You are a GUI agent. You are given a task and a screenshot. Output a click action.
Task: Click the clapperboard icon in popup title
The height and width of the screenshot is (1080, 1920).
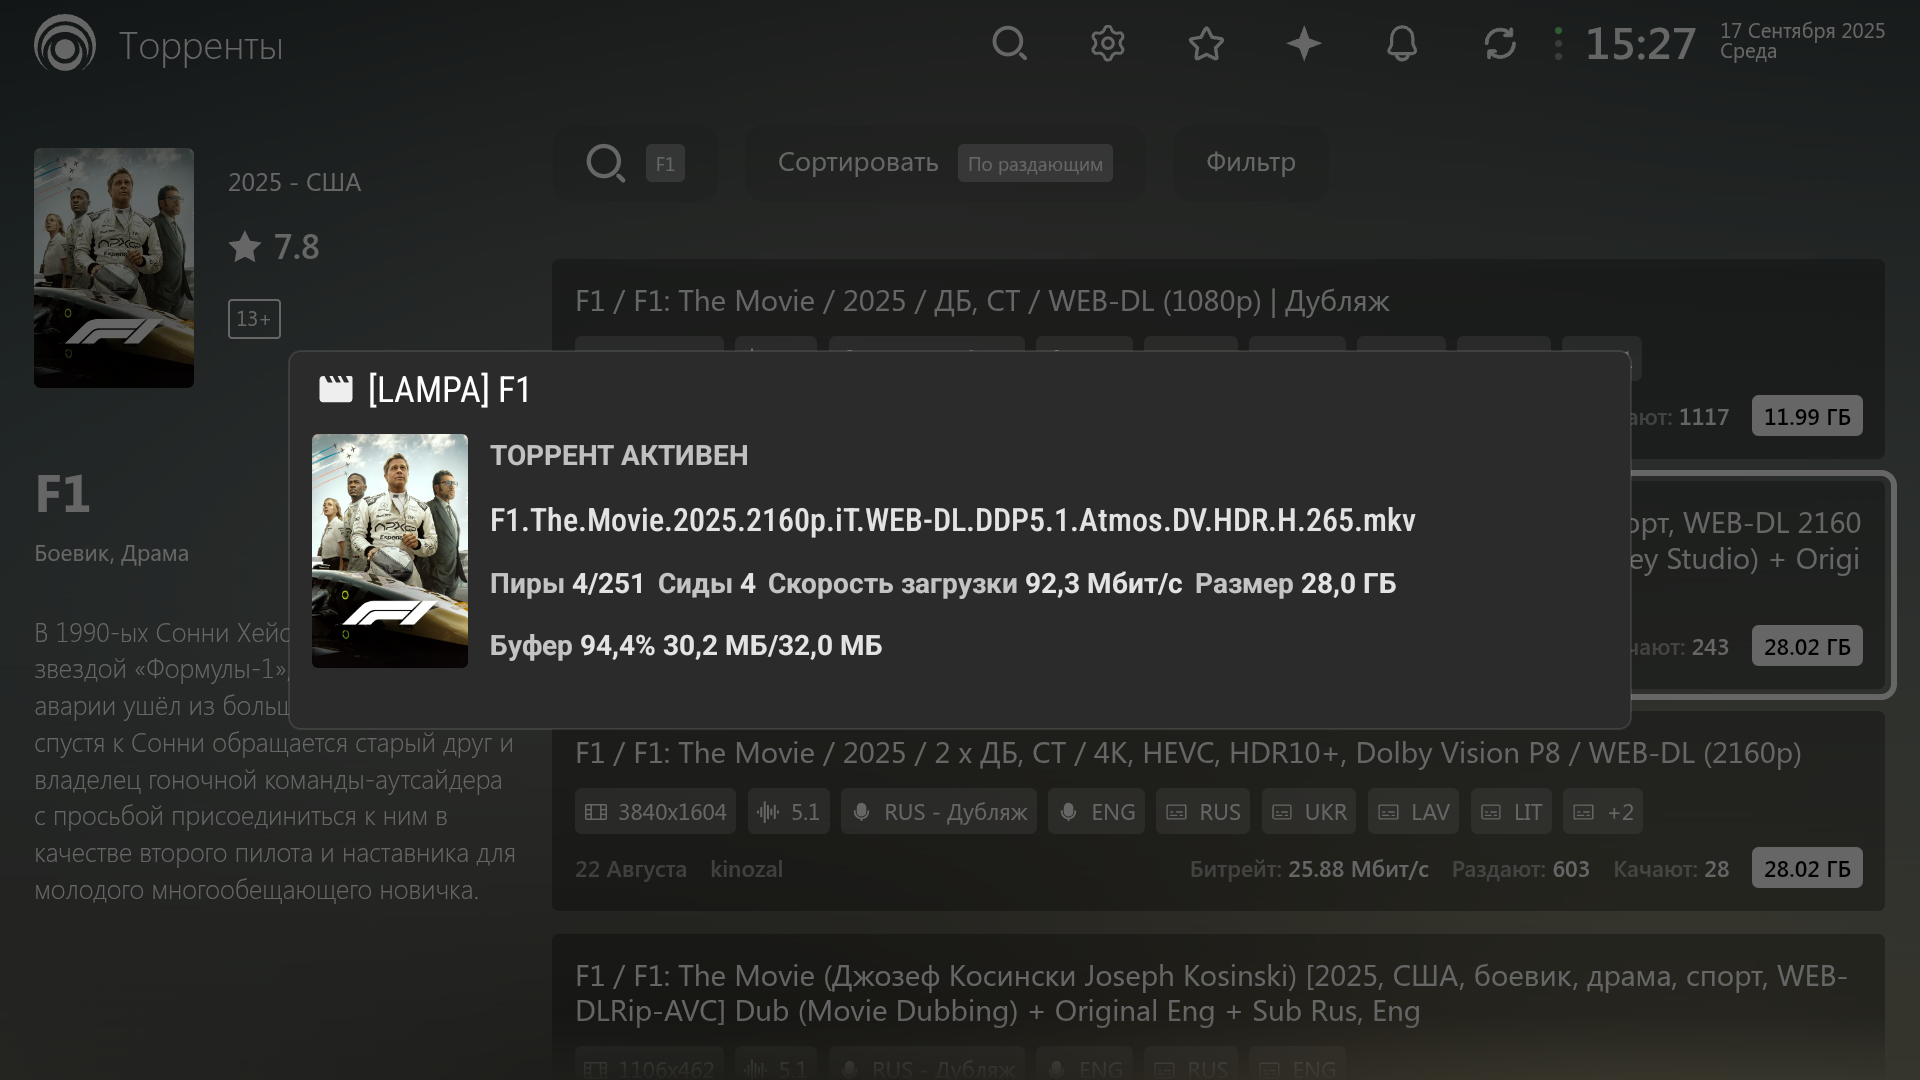pyautogui.click(x=336, y=389)
